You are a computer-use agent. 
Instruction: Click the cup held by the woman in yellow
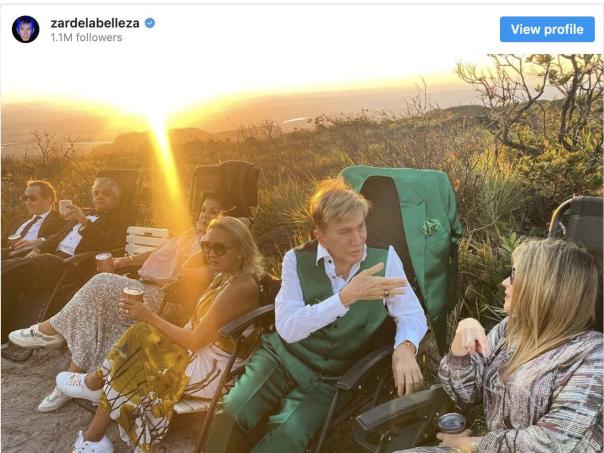pyautogui.click(x=133, y=297)
